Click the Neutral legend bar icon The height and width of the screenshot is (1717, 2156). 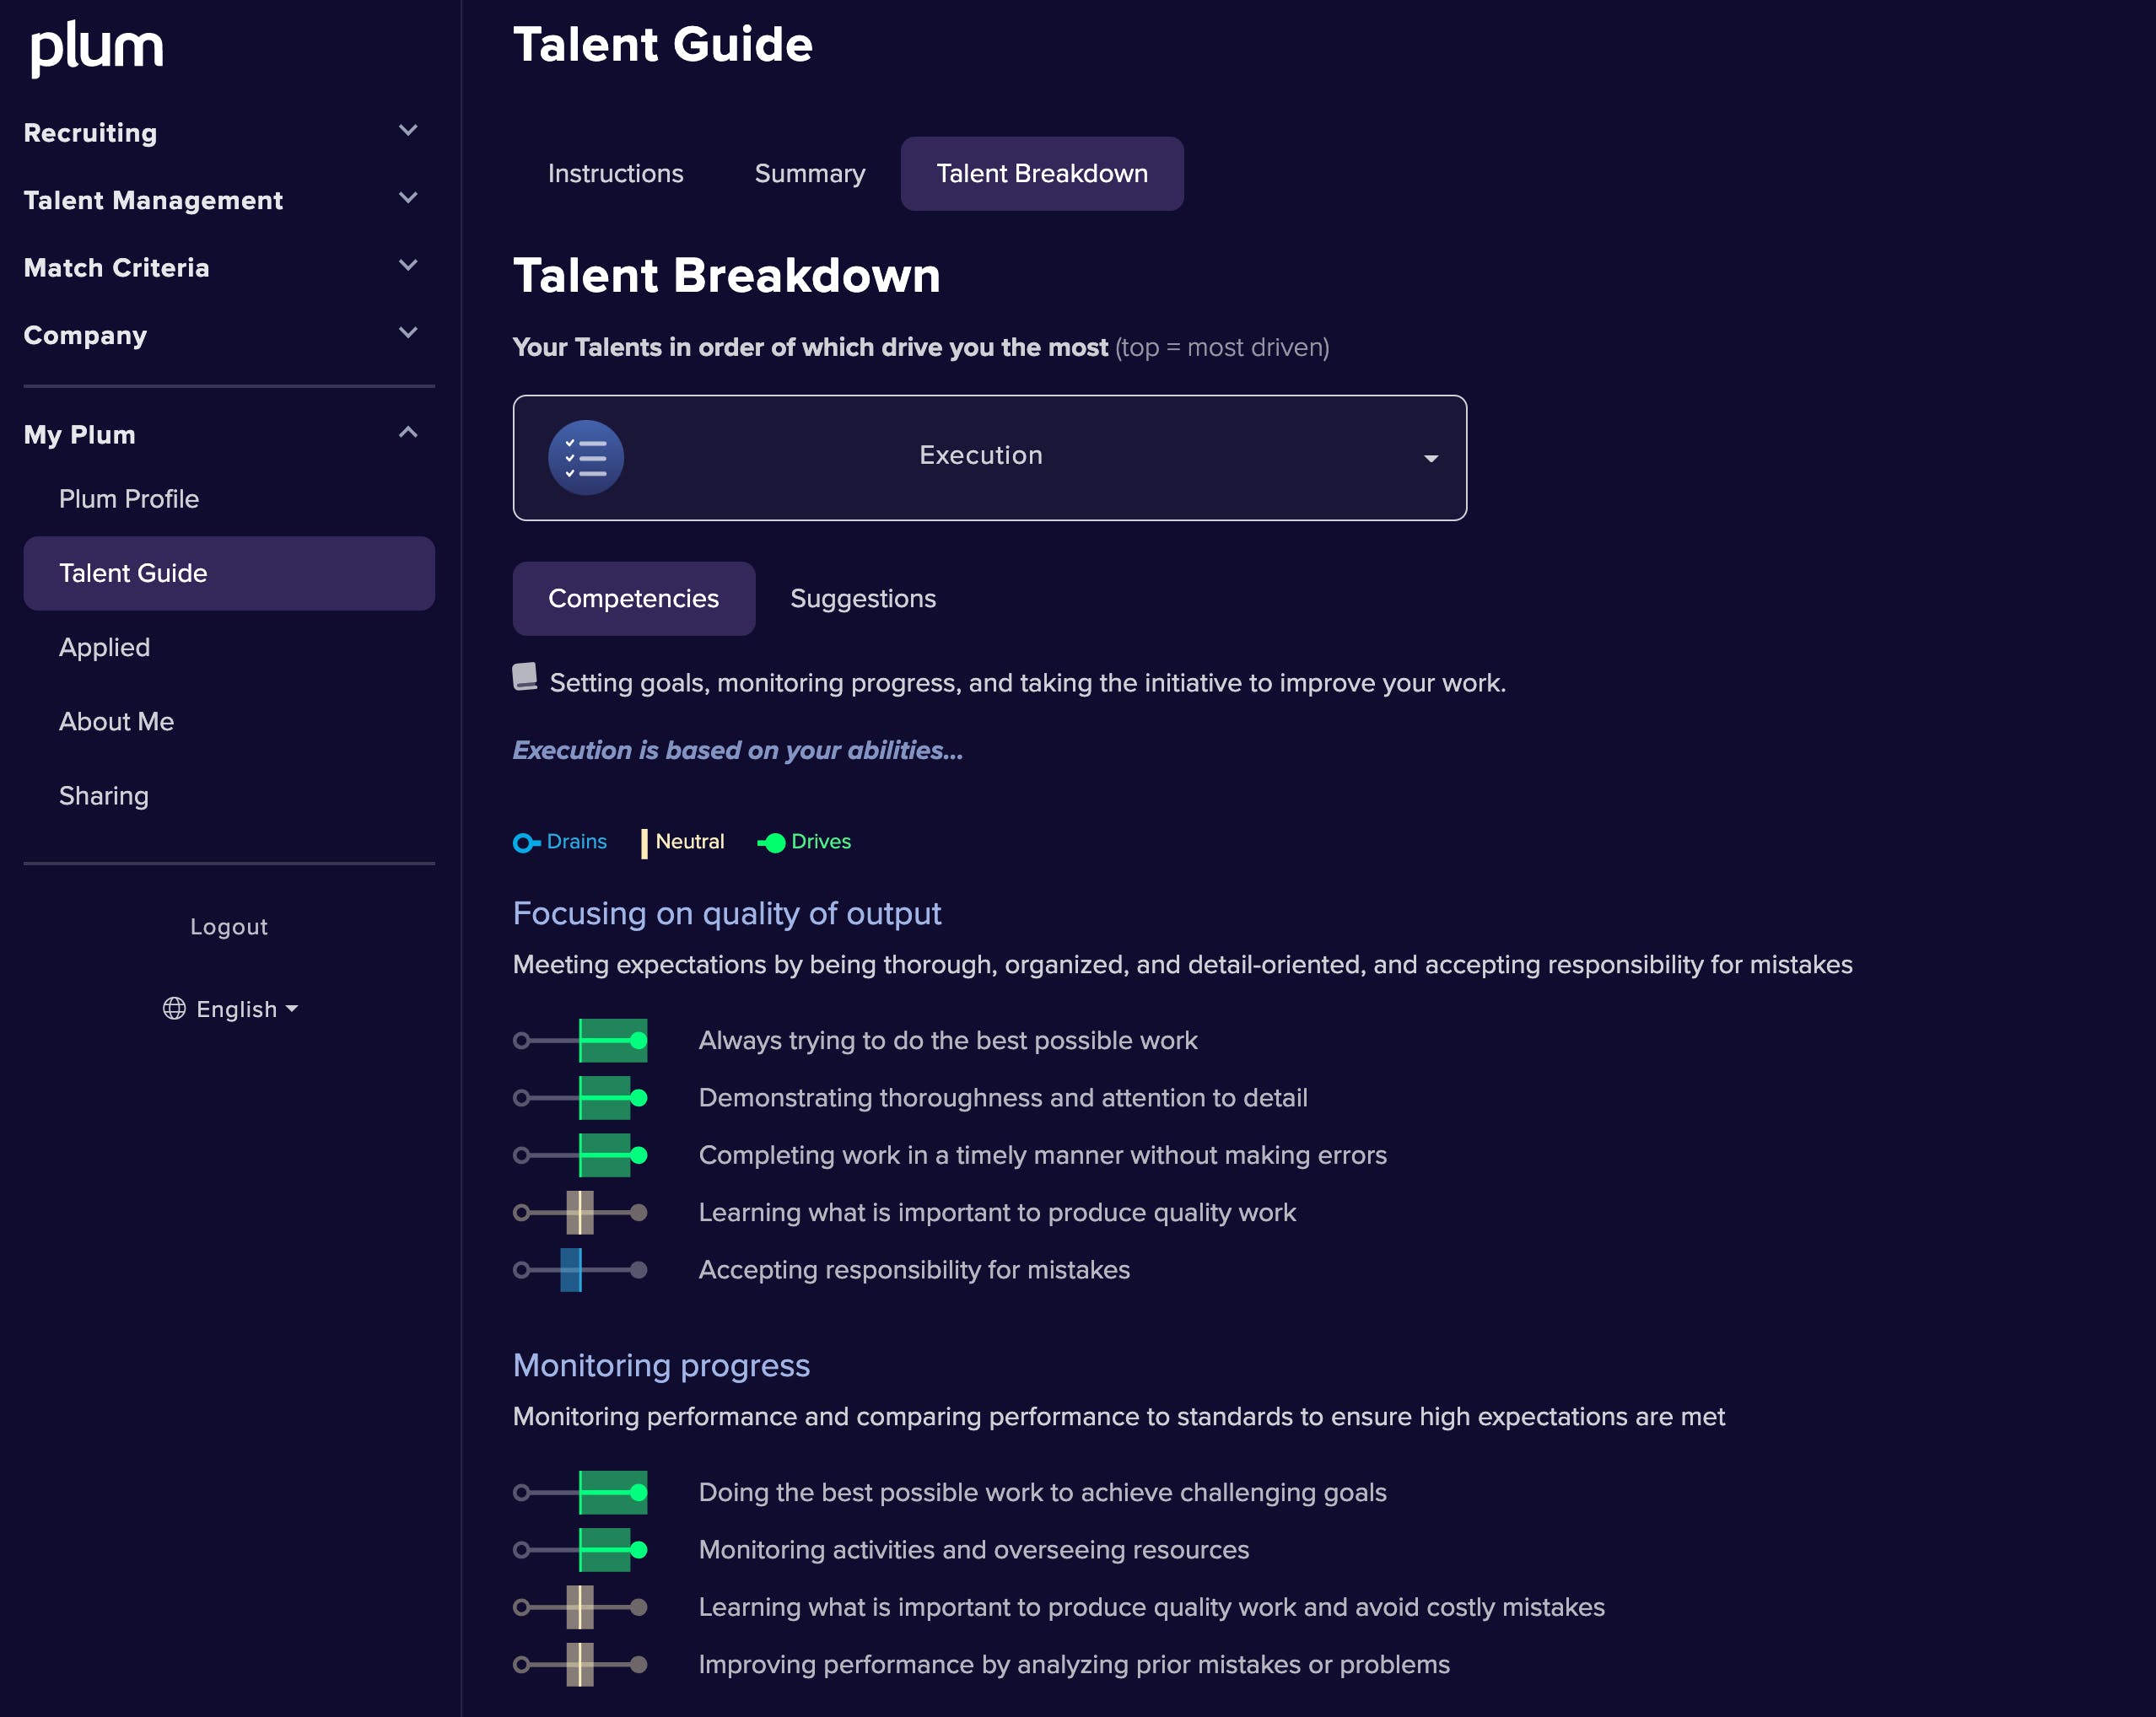tap(644, 843)
